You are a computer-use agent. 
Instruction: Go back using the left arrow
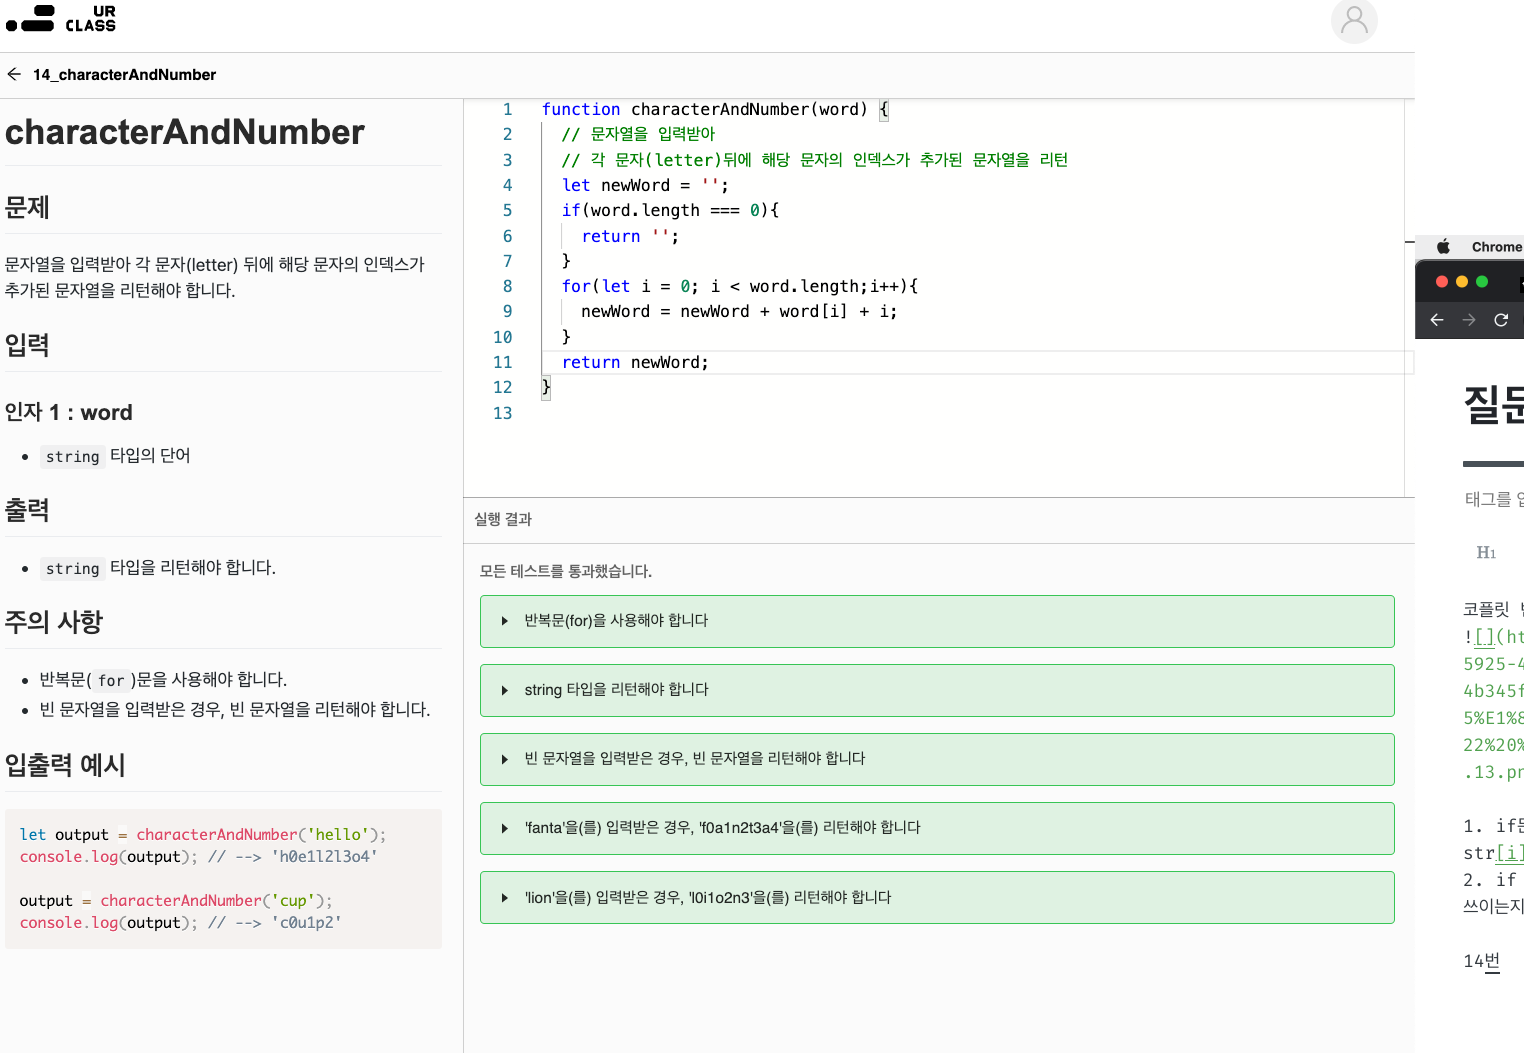pos(14,74)
